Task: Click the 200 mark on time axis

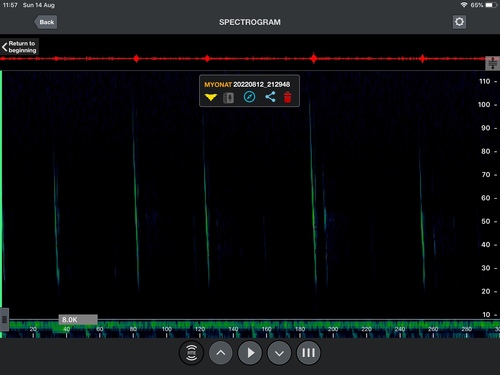Action: pos(333,329)
